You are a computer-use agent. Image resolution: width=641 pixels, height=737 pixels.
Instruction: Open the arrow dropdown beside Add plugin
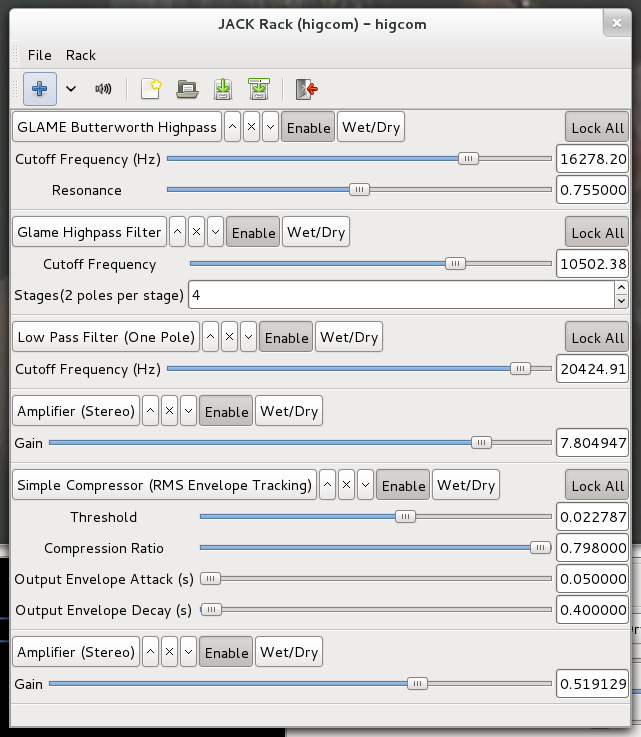click(x=71, y=89)
